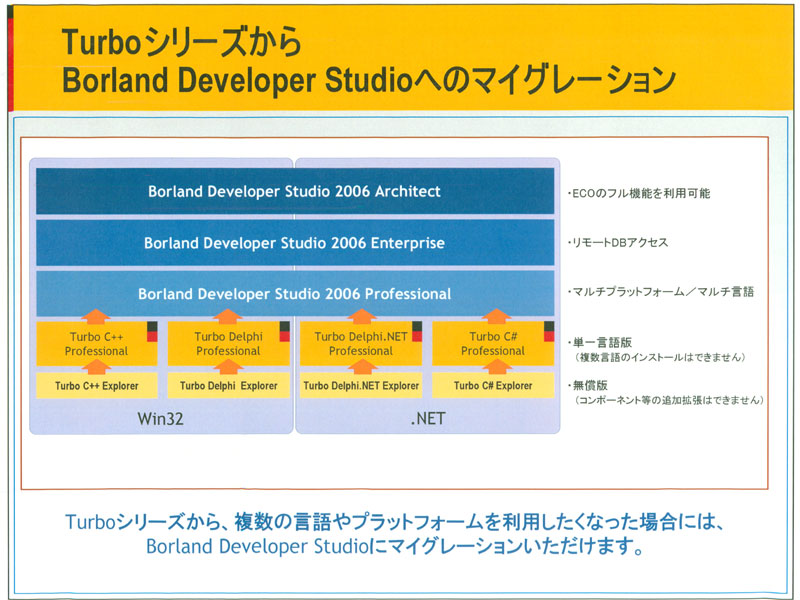Click the orange arrow above Turbo Delphi Explorer
Image resolution: width=800 pixels, height=600 pixels.
(x=228, y=366)
